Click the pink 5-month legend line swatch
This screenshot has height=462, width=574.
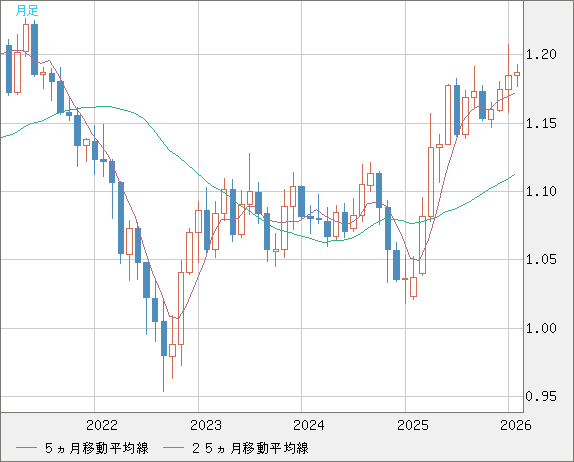26,448
